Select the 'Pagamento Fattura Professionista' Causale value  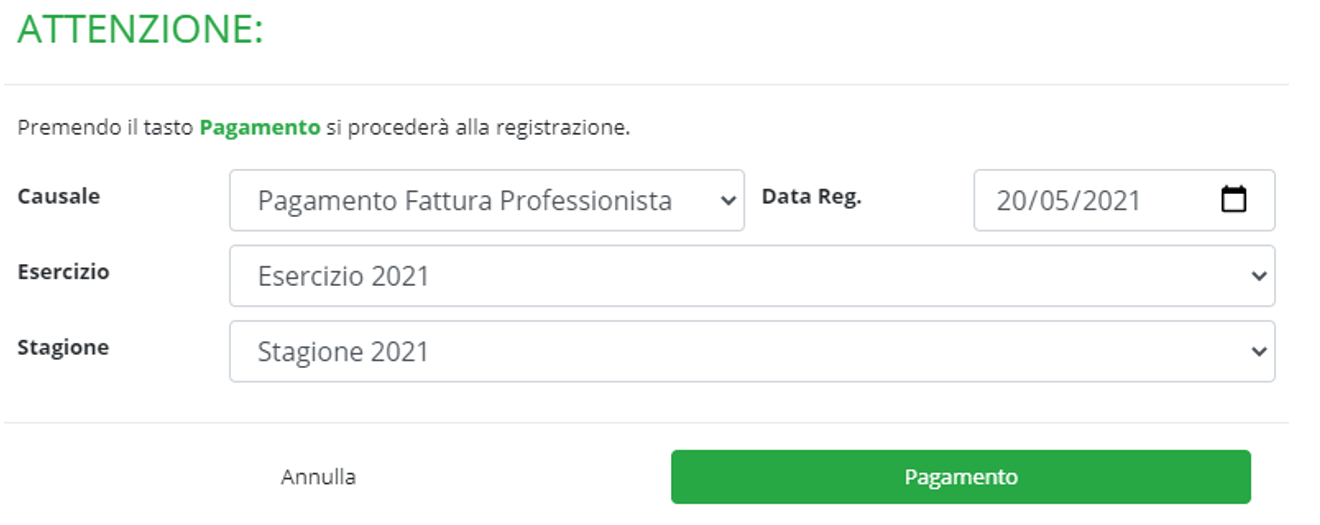click(465, 200)
